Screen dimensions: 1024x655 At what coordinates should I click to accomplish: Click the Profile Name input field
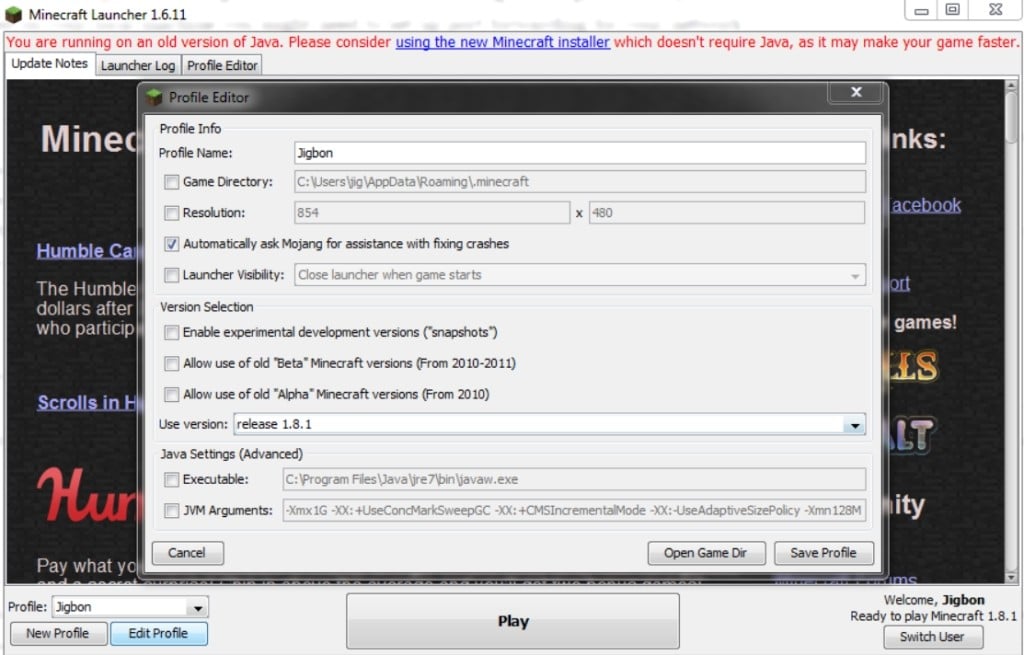click(x=580, y=153)
